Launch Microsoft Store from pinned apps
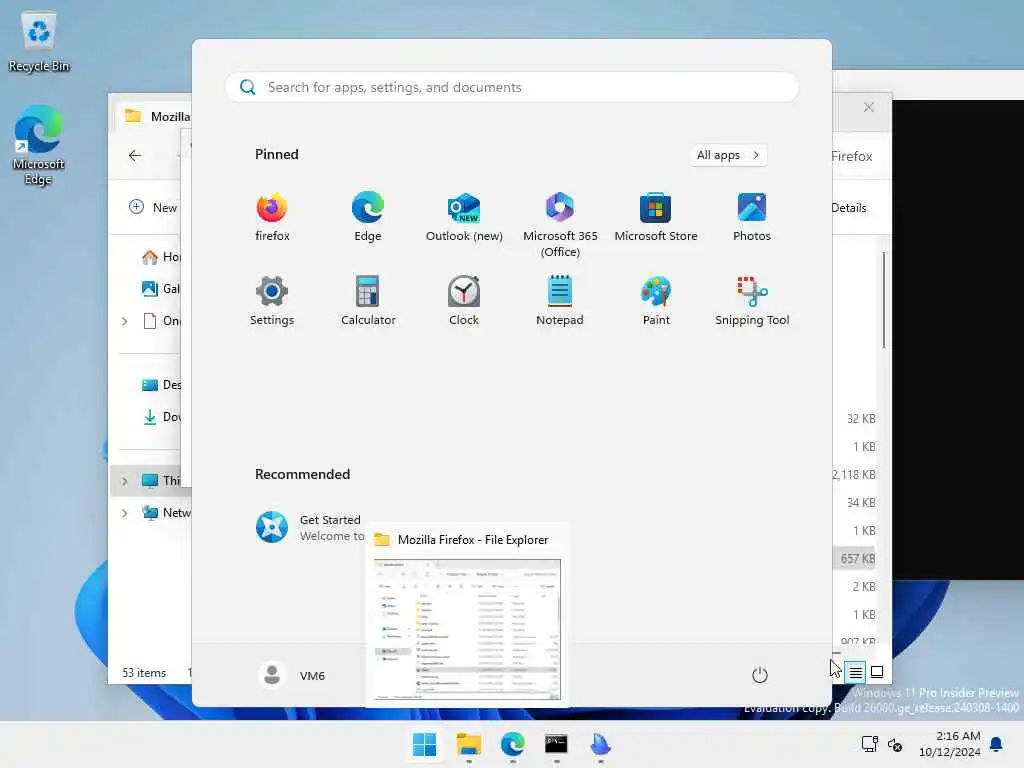The width and height of the screenshot is (1024, 768). click(x=656, y=217)
